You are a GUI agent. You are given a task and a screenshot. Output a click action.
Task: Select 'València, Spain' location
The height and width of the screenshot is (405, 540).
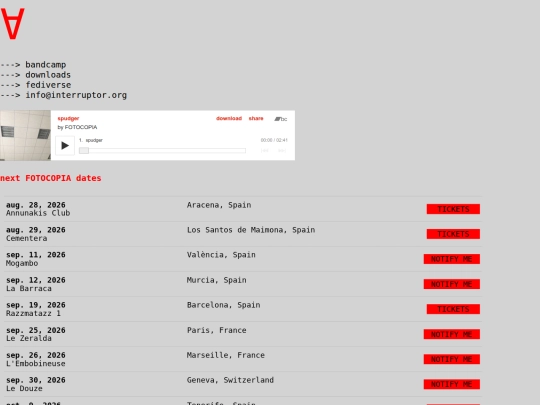221,255
